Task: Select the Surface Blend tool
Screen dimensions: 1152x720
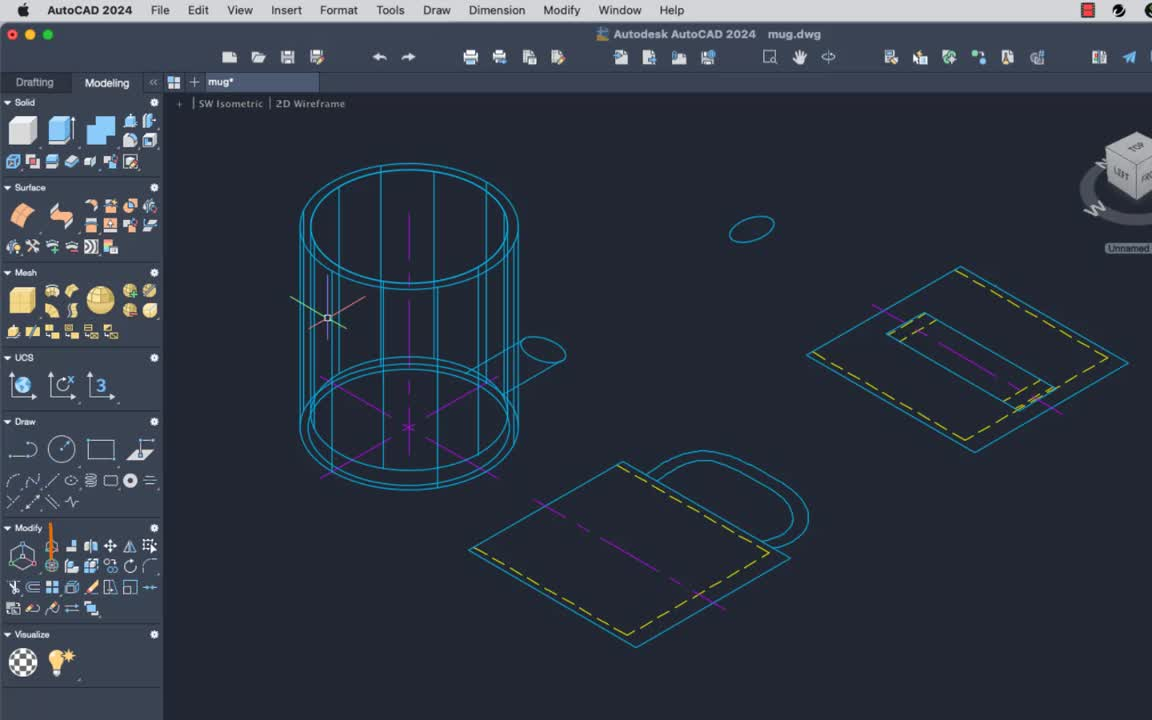Action: pyautogui.click(x=62, y=216)
